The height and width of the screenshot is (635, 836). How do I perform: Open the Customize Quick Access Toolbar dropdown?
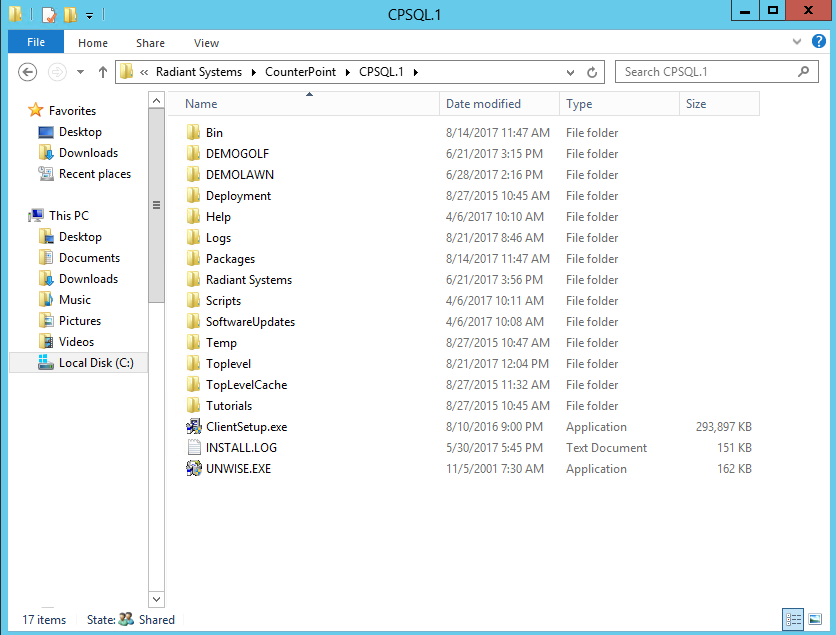[x=90, y=15]
